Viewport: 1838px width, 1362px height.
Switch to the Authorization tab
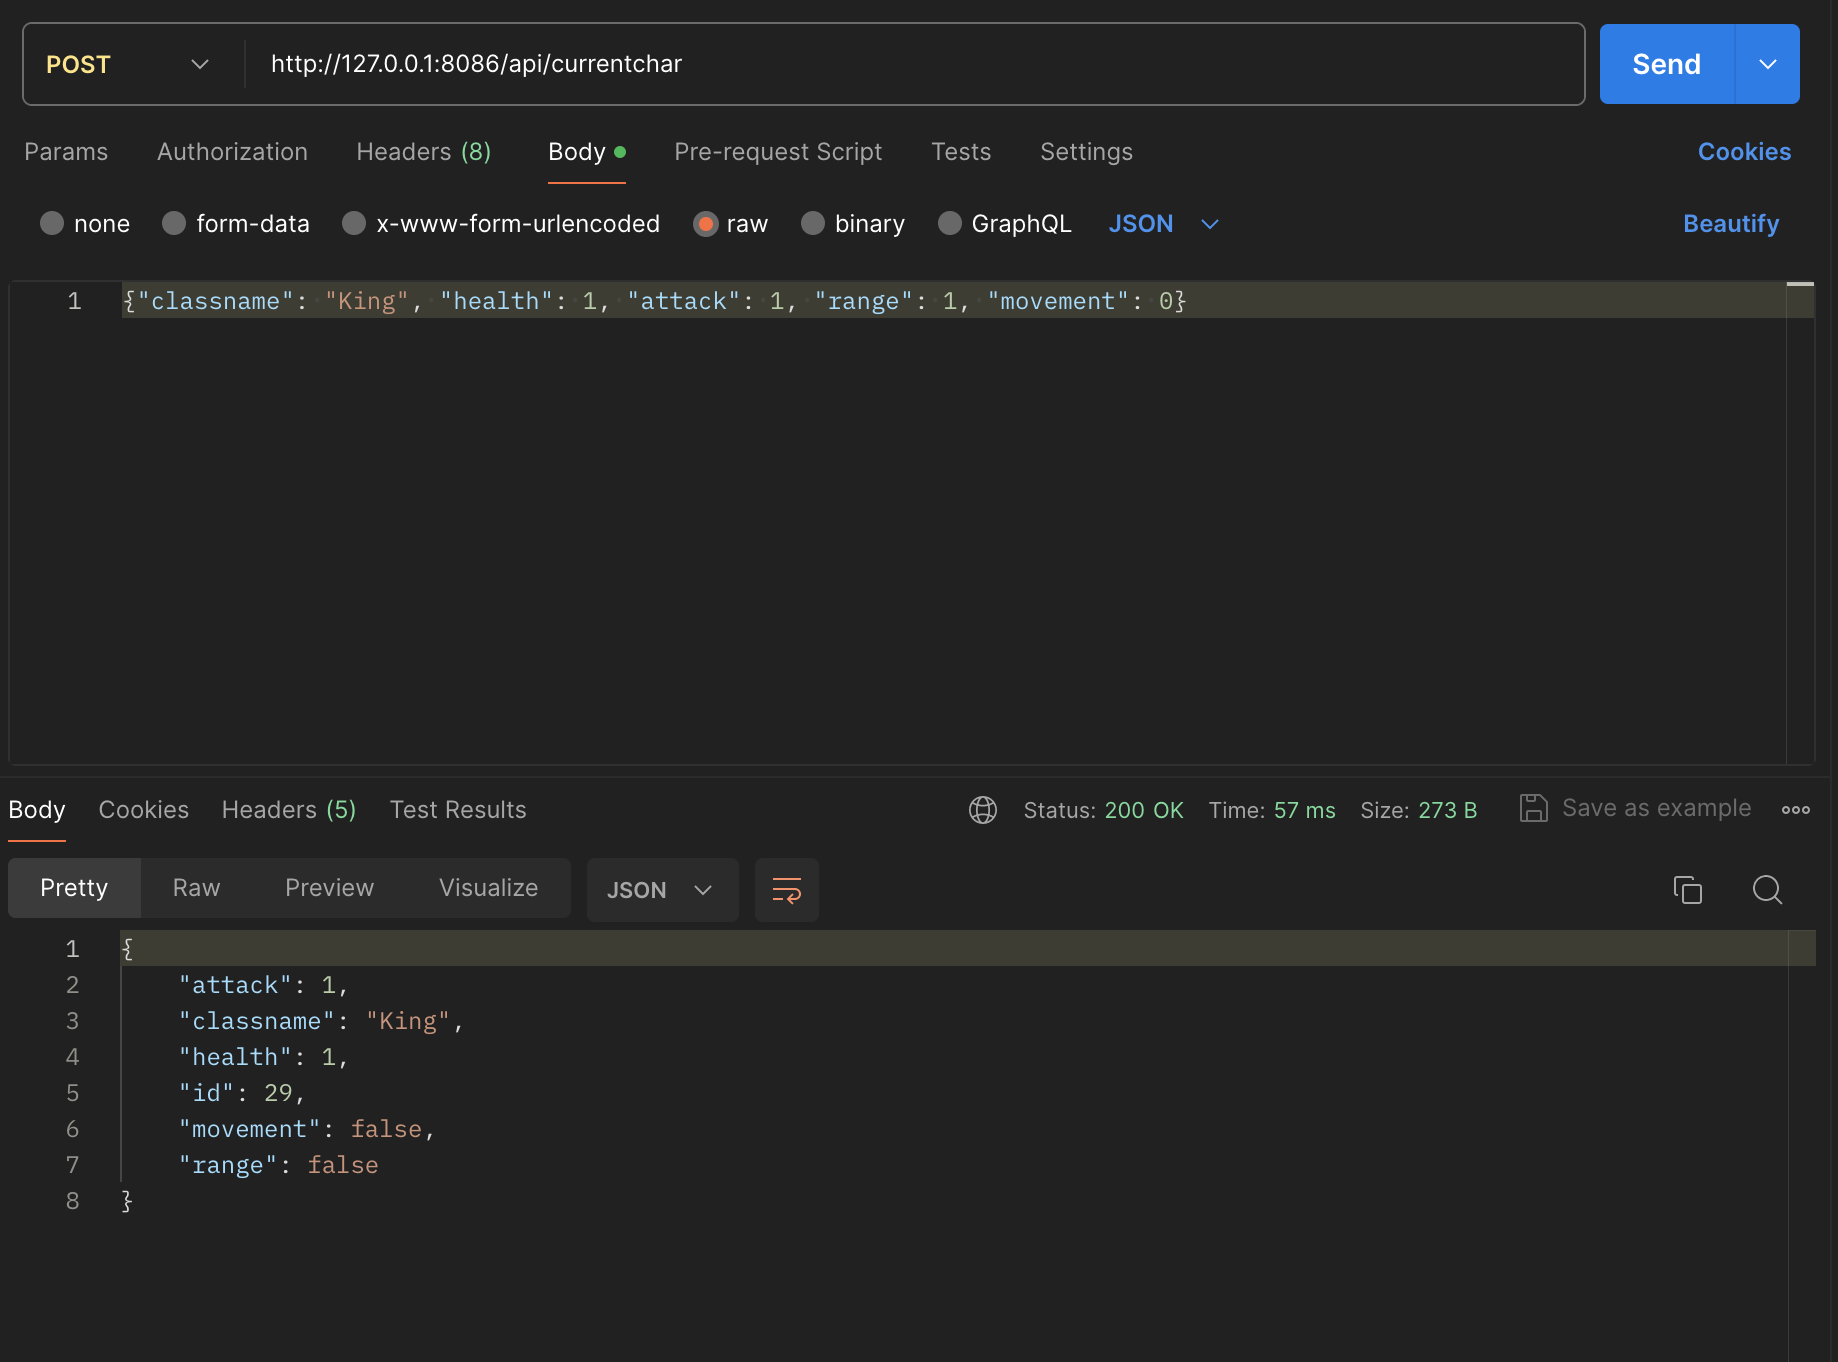click(x=232, y=152)
